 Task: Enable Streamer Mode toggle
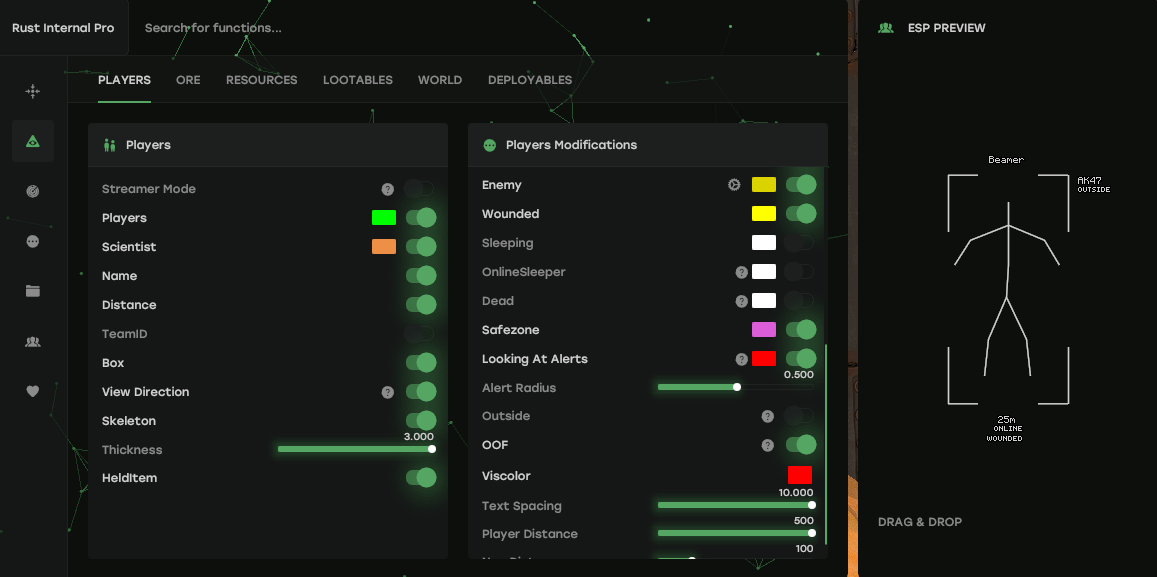pos(419,189)
